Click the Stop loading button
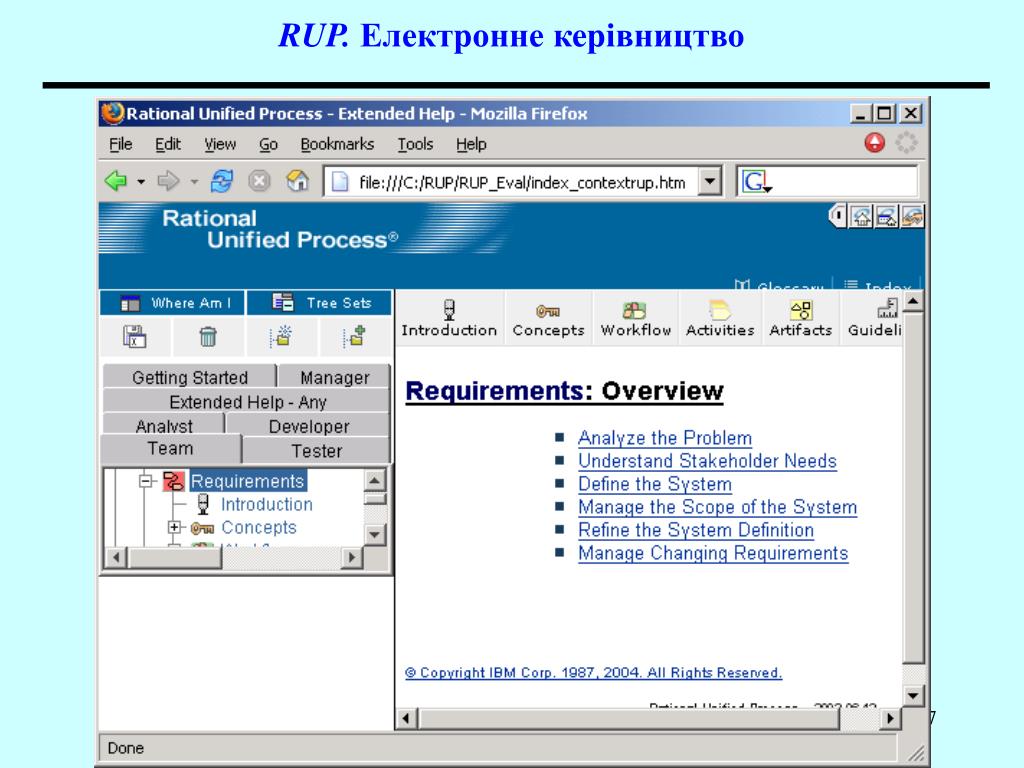Viewport: 1024px width, 768px height. coord(259,181)
